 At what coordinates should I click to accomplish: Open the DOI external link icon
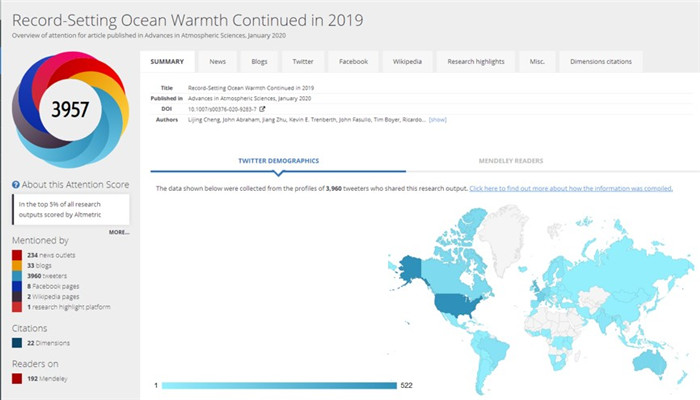[262, 109]
